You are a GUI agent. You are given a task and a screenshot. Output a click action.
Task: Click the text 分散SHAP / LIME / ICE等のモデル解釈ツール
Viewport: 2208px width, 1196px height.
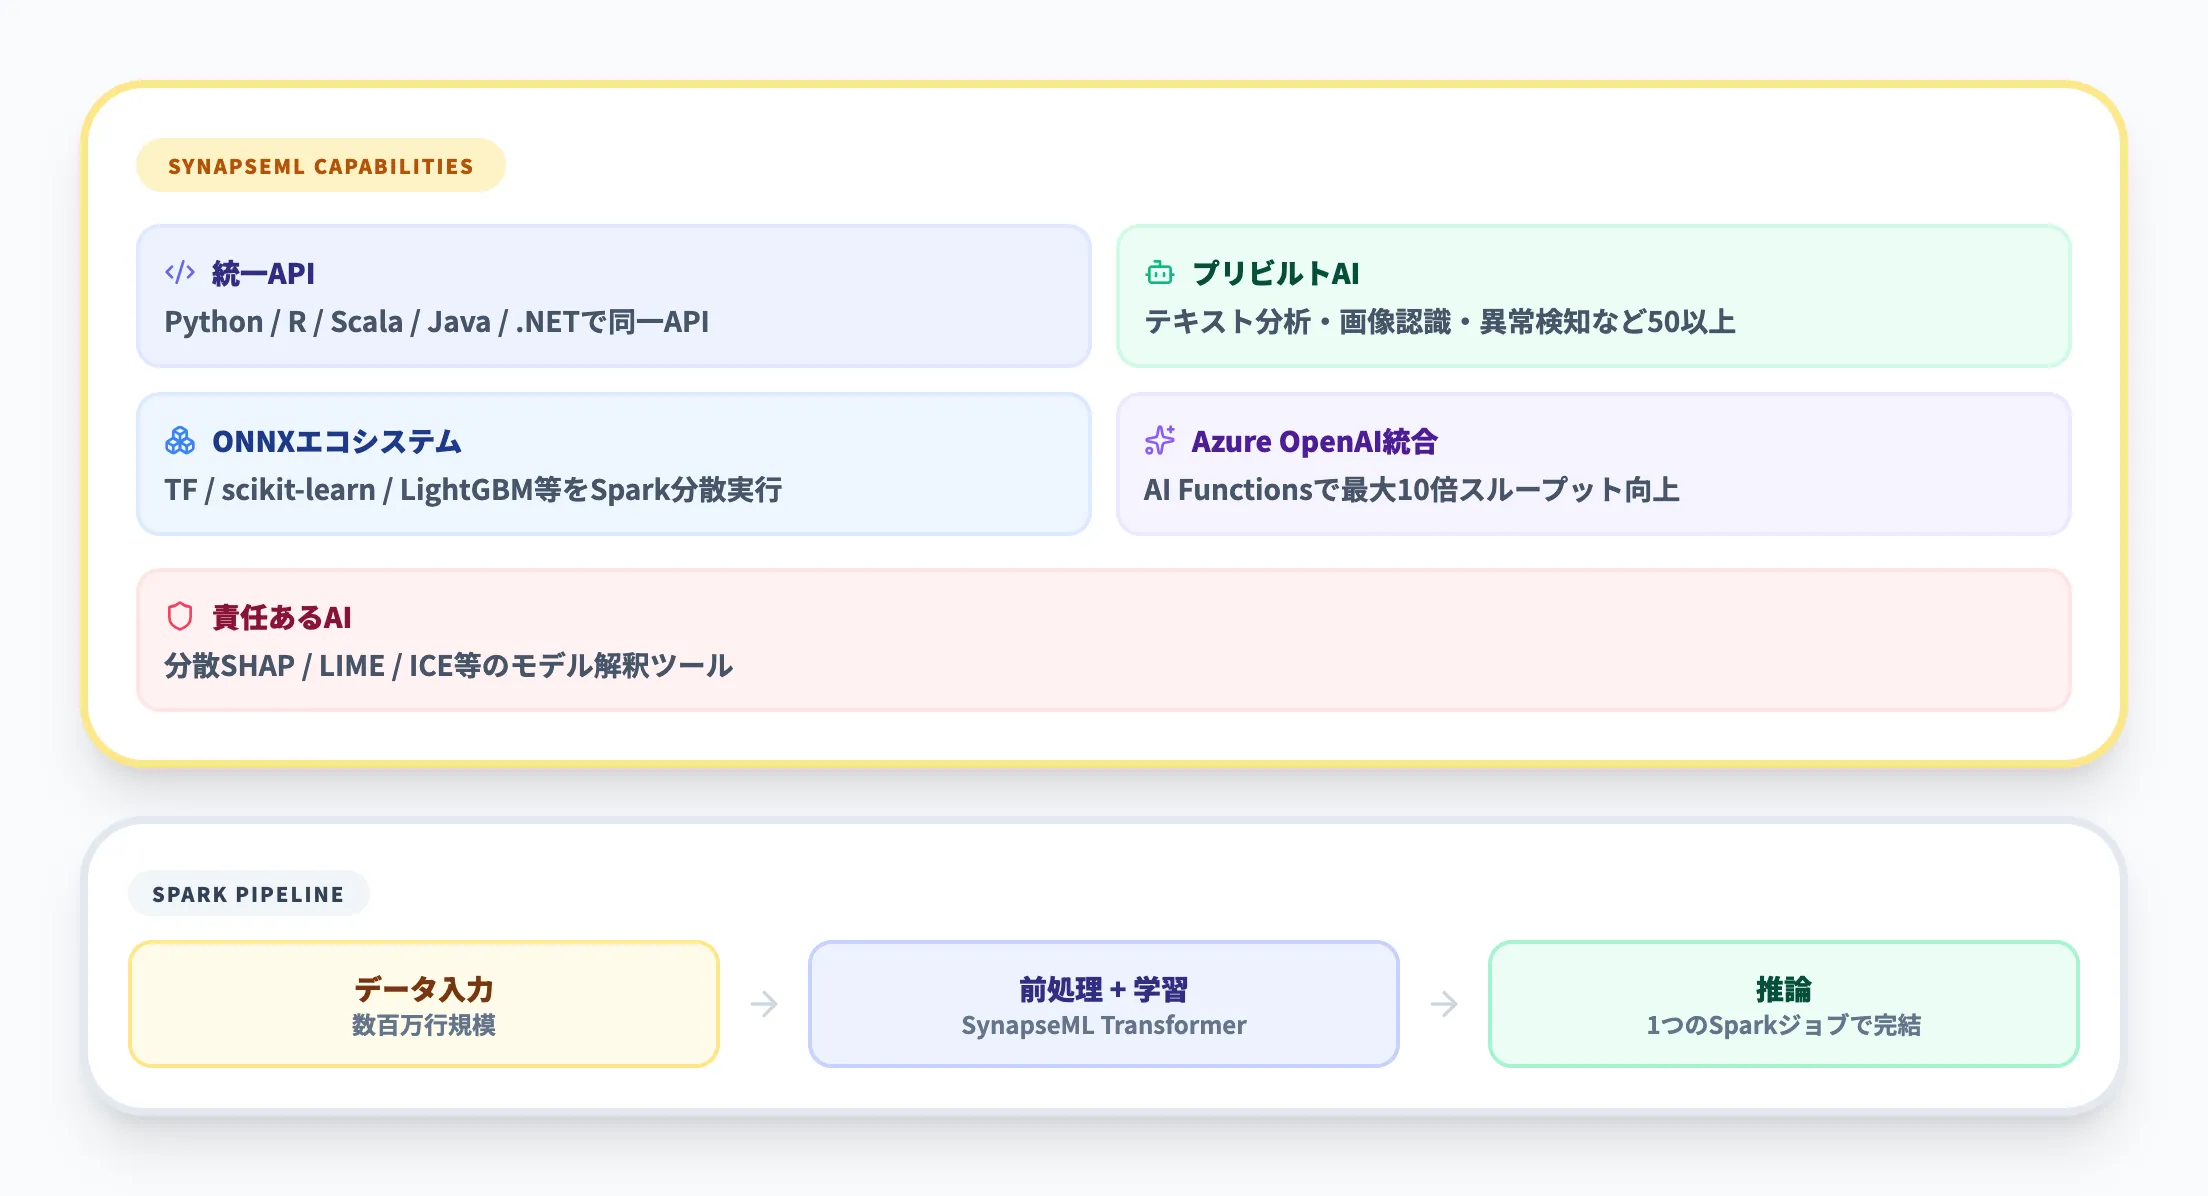click(448, 663)
